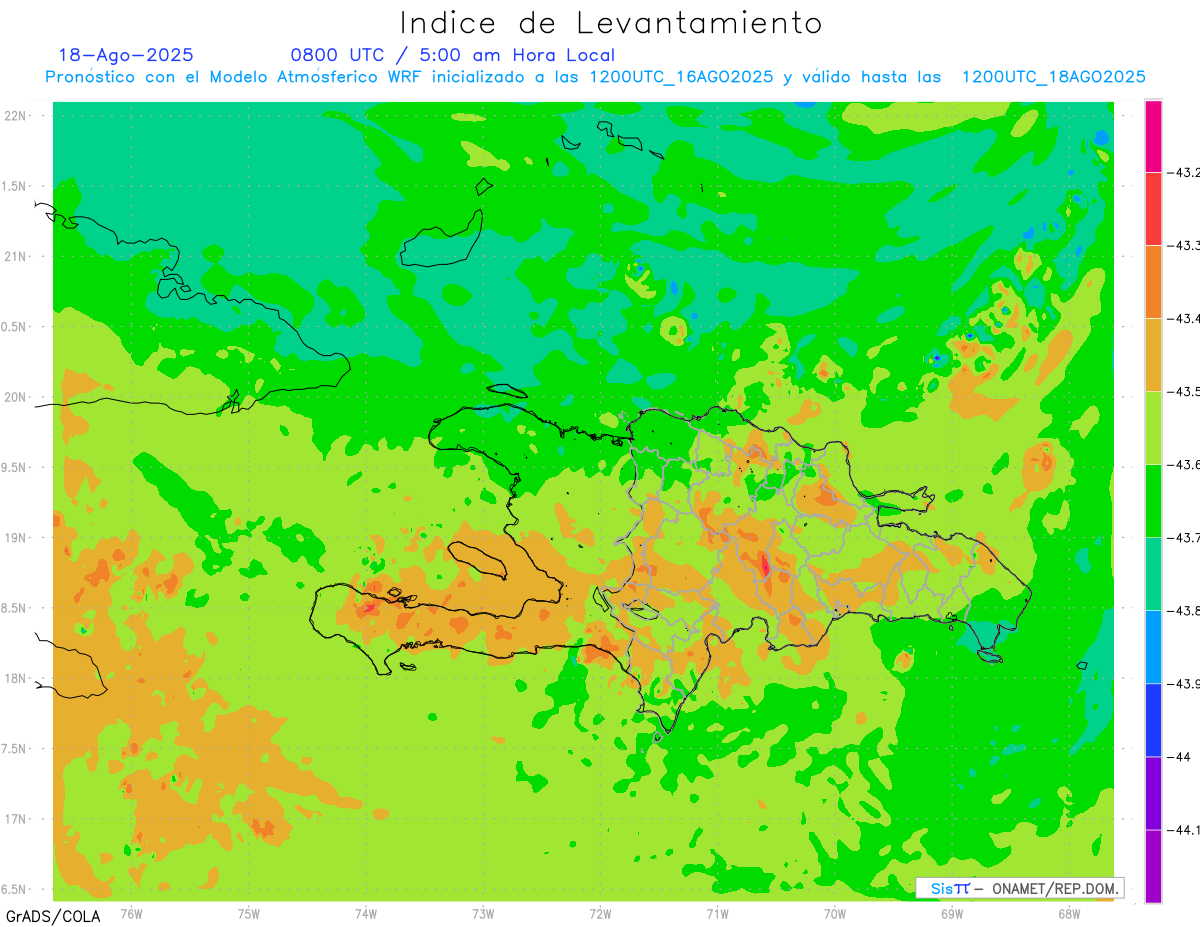Click the dark blue swatch between -43.9 and -44
Screen dimensions: 1200x927
click(x=1153, y=720)
